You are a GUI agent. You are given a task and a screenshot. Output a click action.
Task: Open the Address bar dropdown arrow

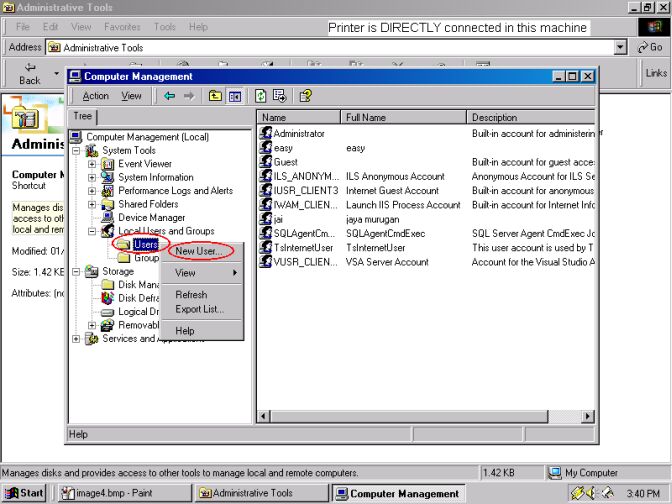[620, 47]
